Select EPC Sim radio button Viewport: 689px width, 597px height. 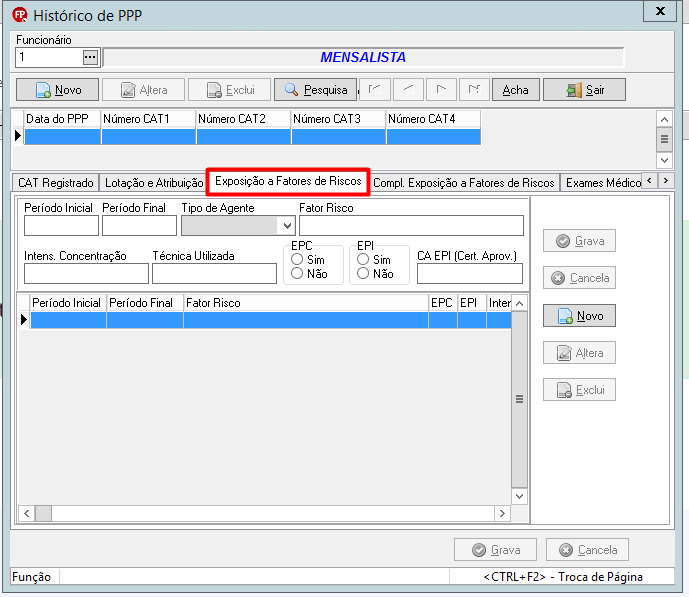coord(297,259)
